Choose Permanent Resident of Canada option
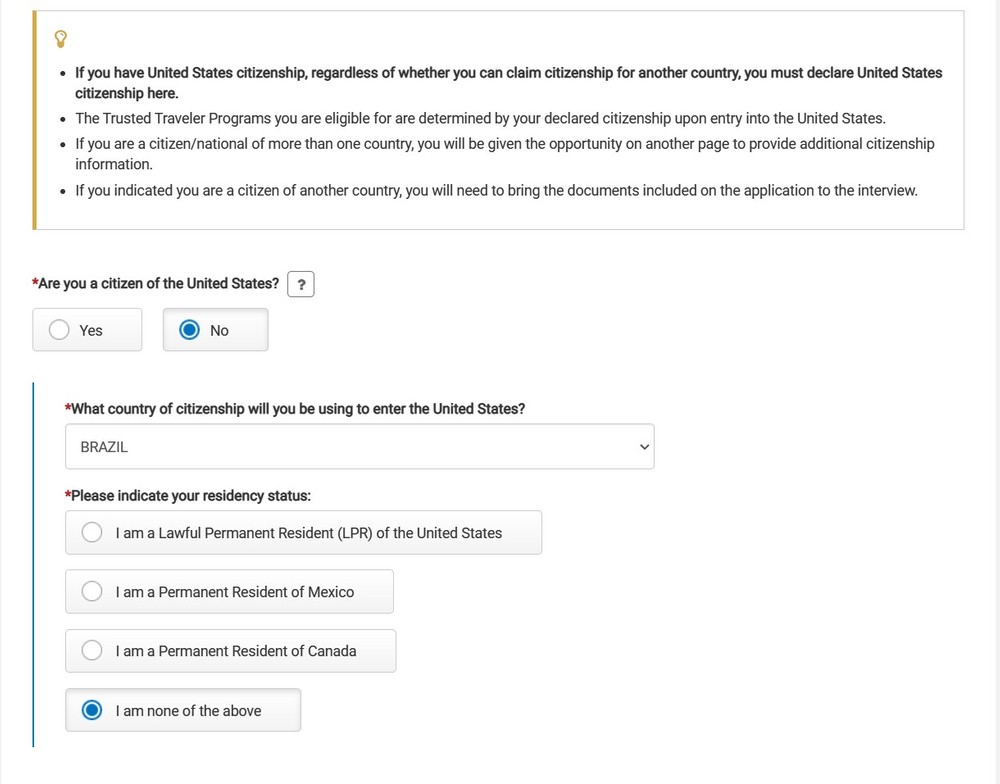The height and width of the screenshot is (784, 1000). coord(93,651)
